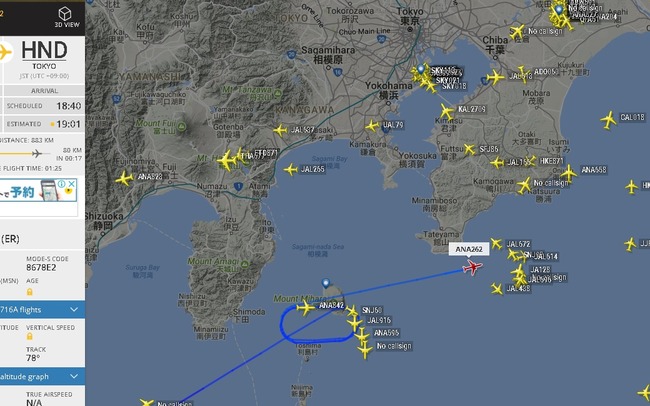Select the JAL255 plane over Sagami Bay

point(291,169)
